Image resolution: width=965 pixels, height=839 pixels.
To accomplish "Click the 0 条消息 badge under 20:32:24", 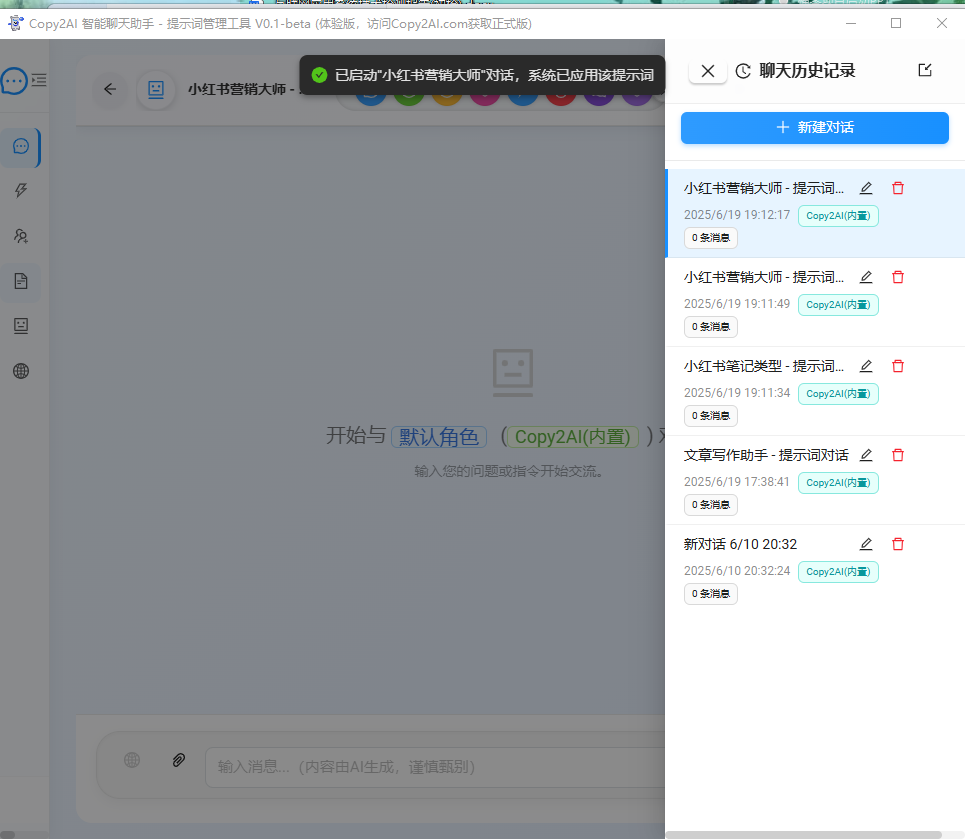I will (710, 594).
